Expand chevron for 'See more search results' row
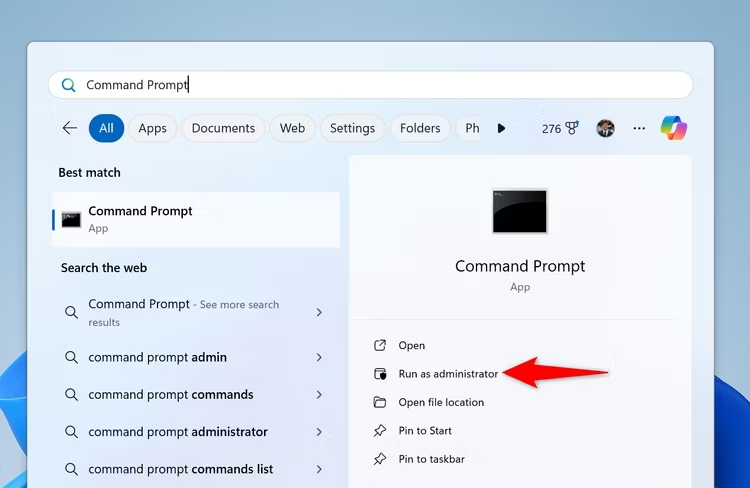This screenshot has width=750, height=488. coord(319,312)
